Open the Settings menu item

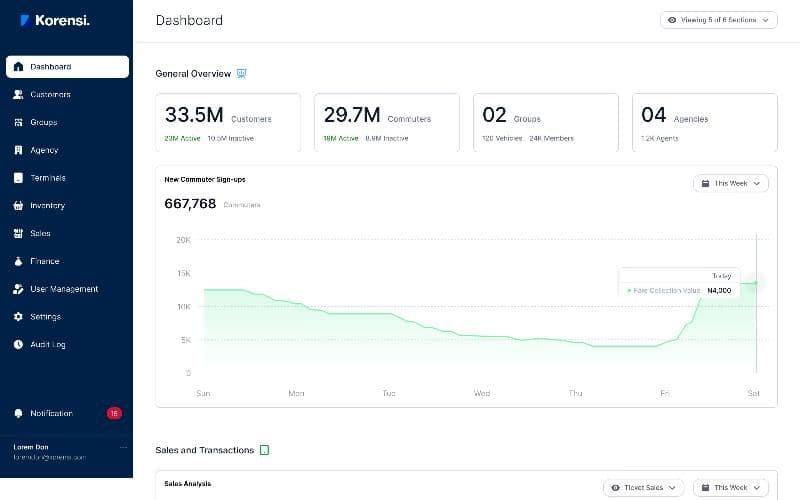tap(67, 316)
